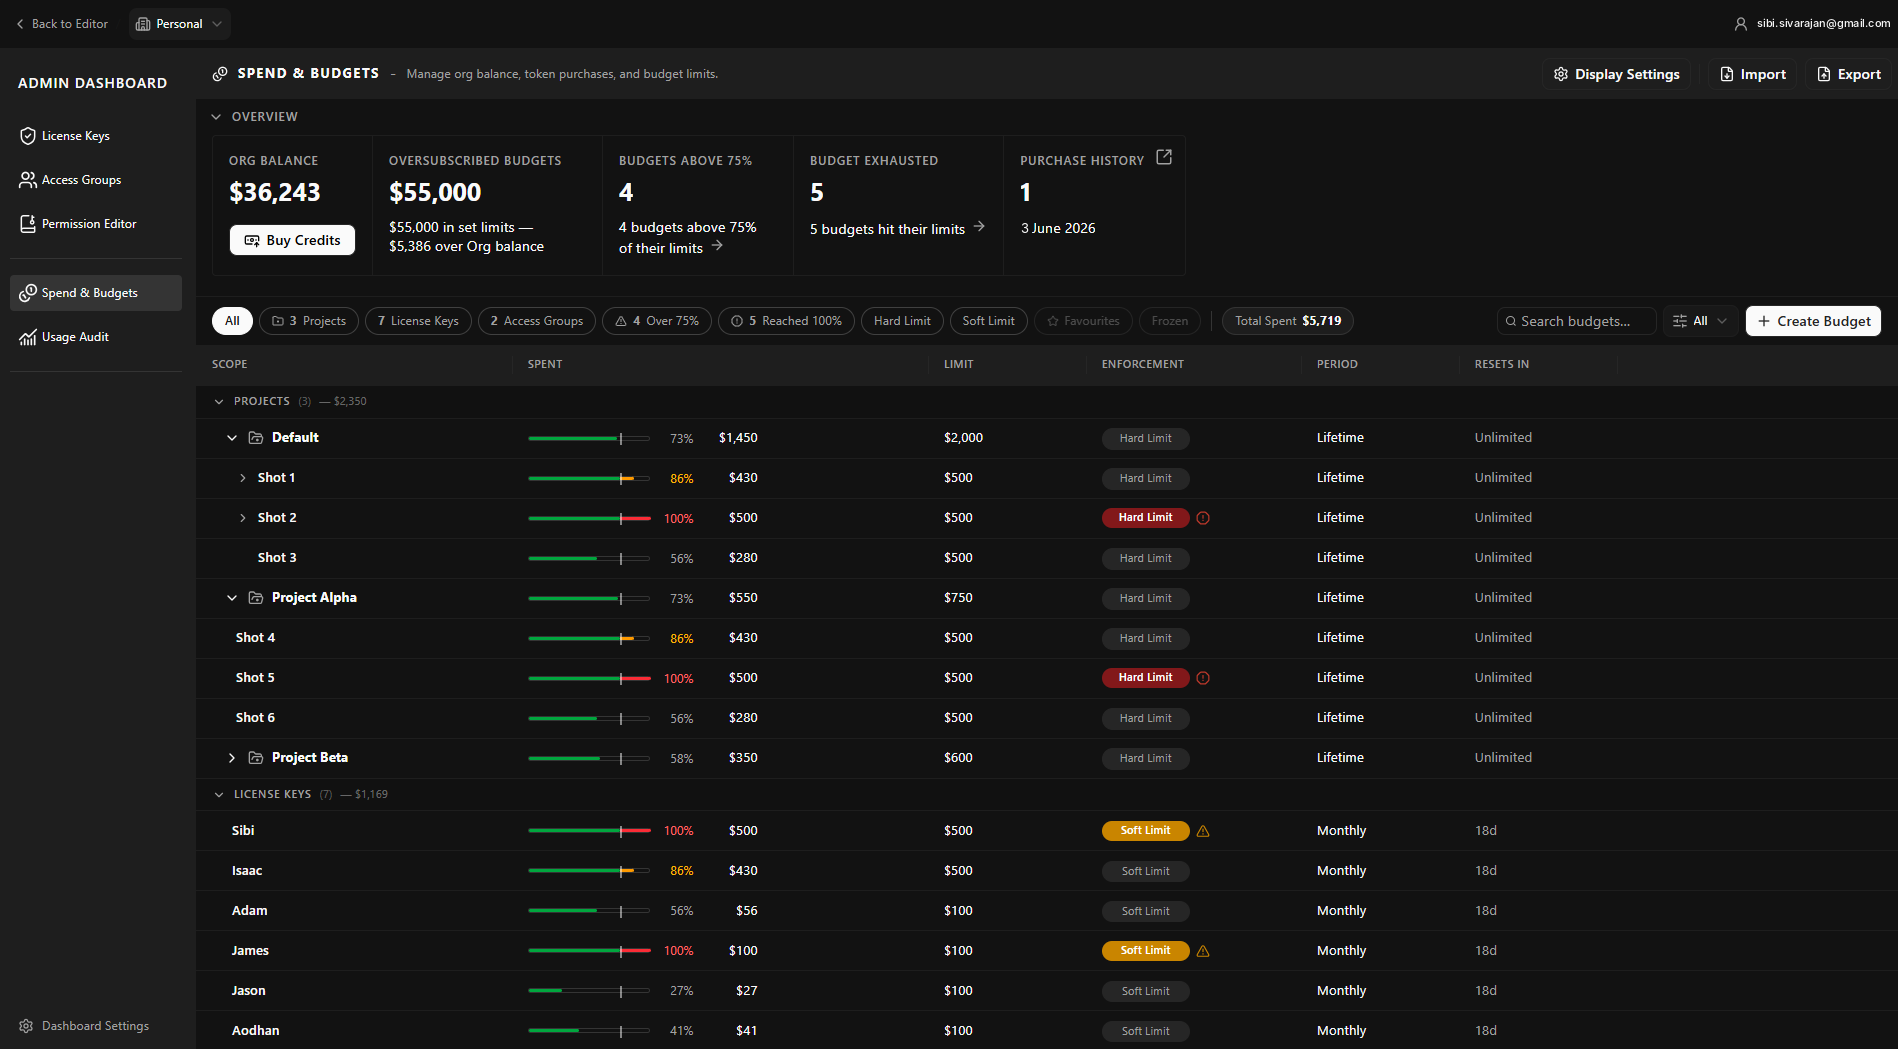Click red alert icon on Shot 5 row

(x=1203, y=678)
